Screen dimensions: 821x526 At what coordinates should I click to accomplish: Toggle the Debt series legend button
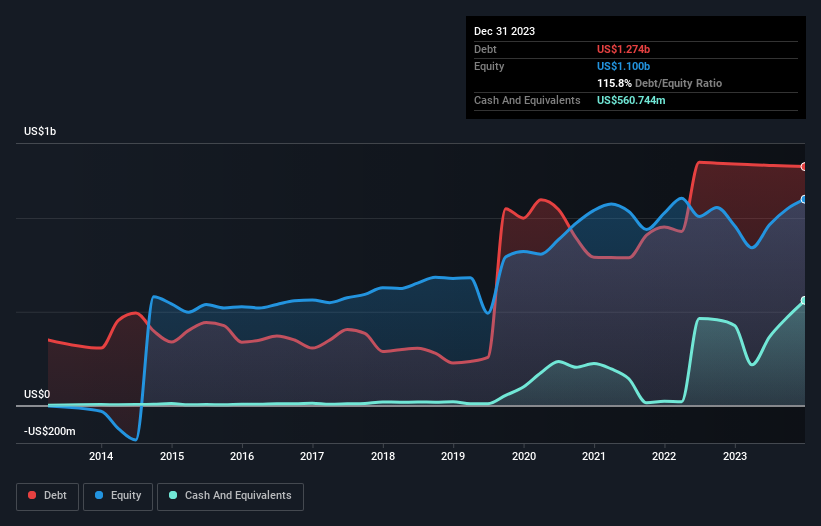48,496
